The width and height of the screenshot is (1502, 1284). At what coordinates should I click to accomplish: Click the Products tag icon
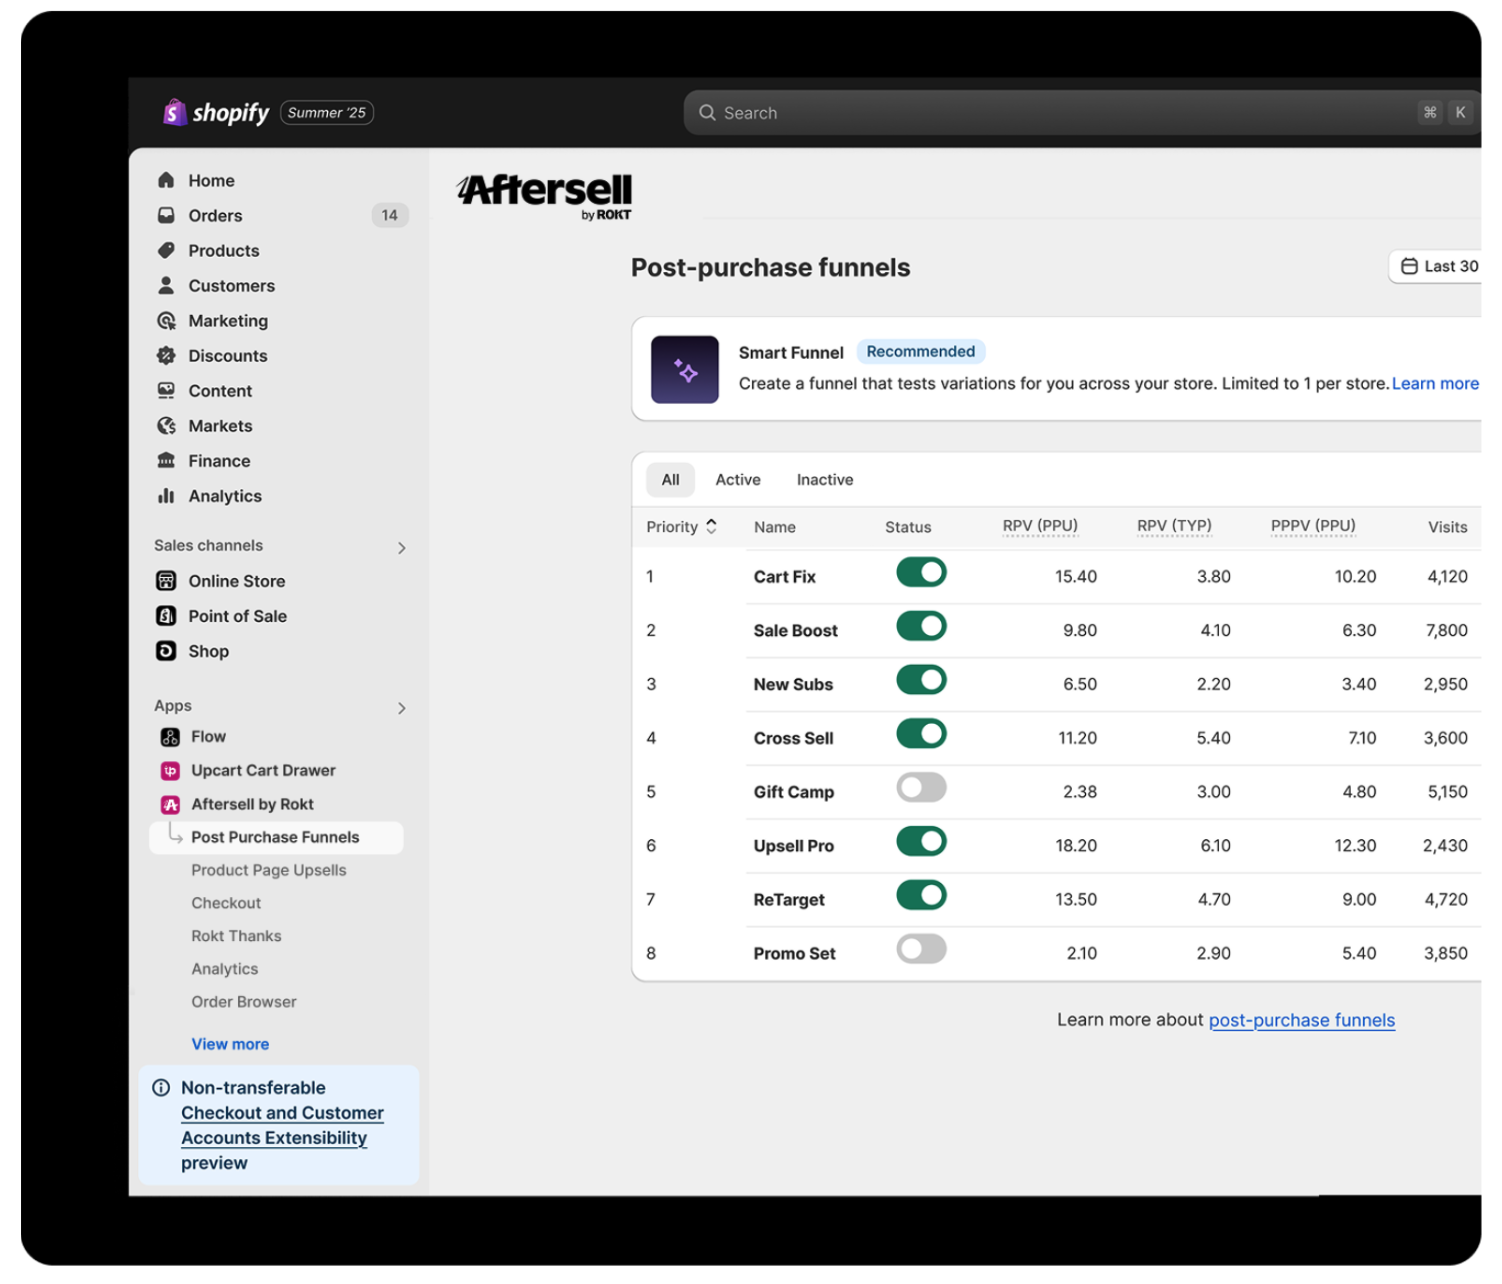tap(166, 250)
